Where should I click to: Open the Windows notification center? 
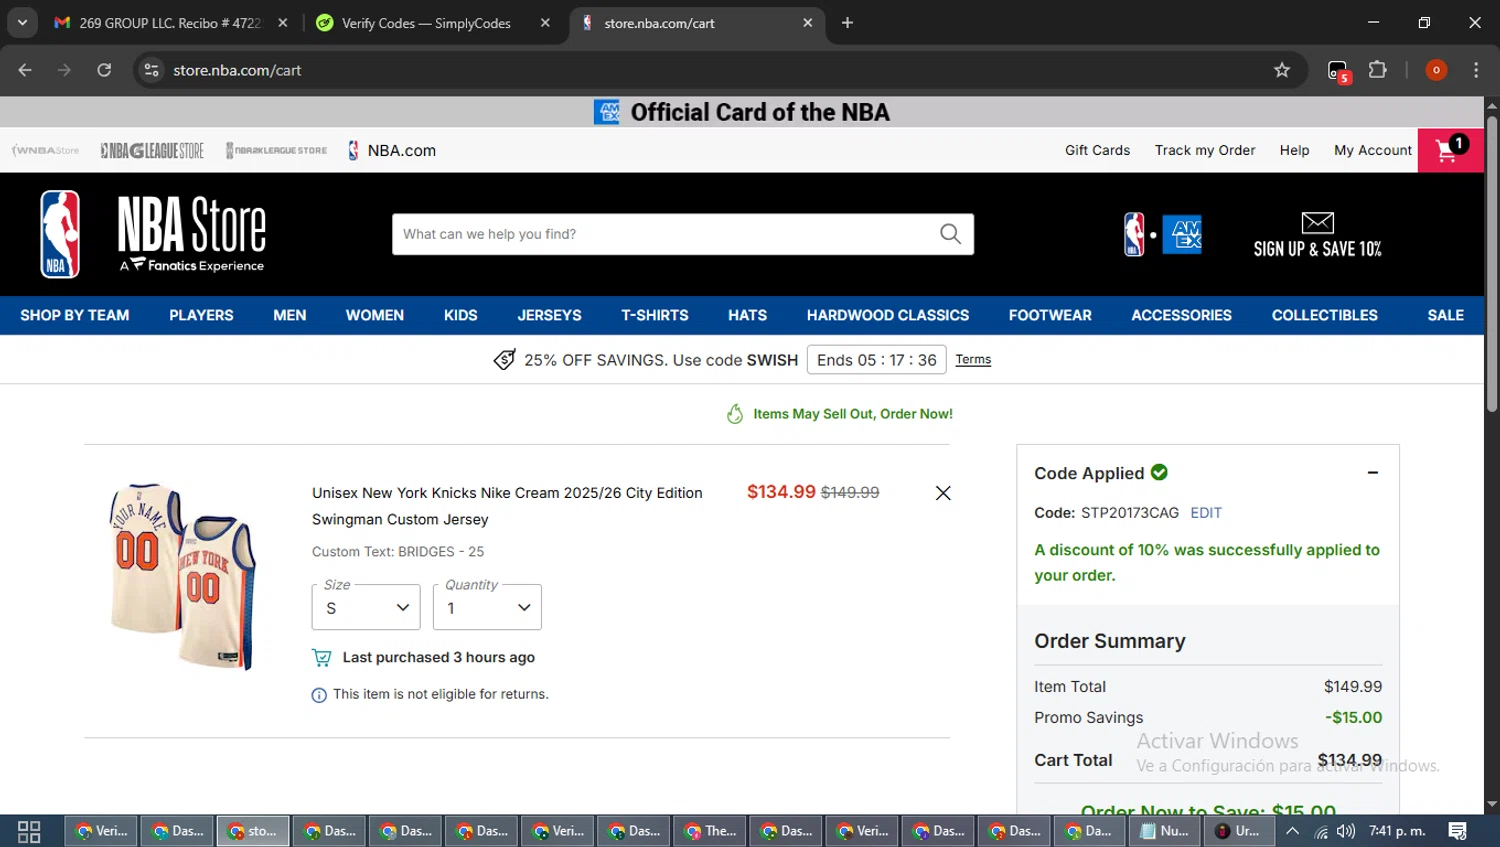(1458, 831)
